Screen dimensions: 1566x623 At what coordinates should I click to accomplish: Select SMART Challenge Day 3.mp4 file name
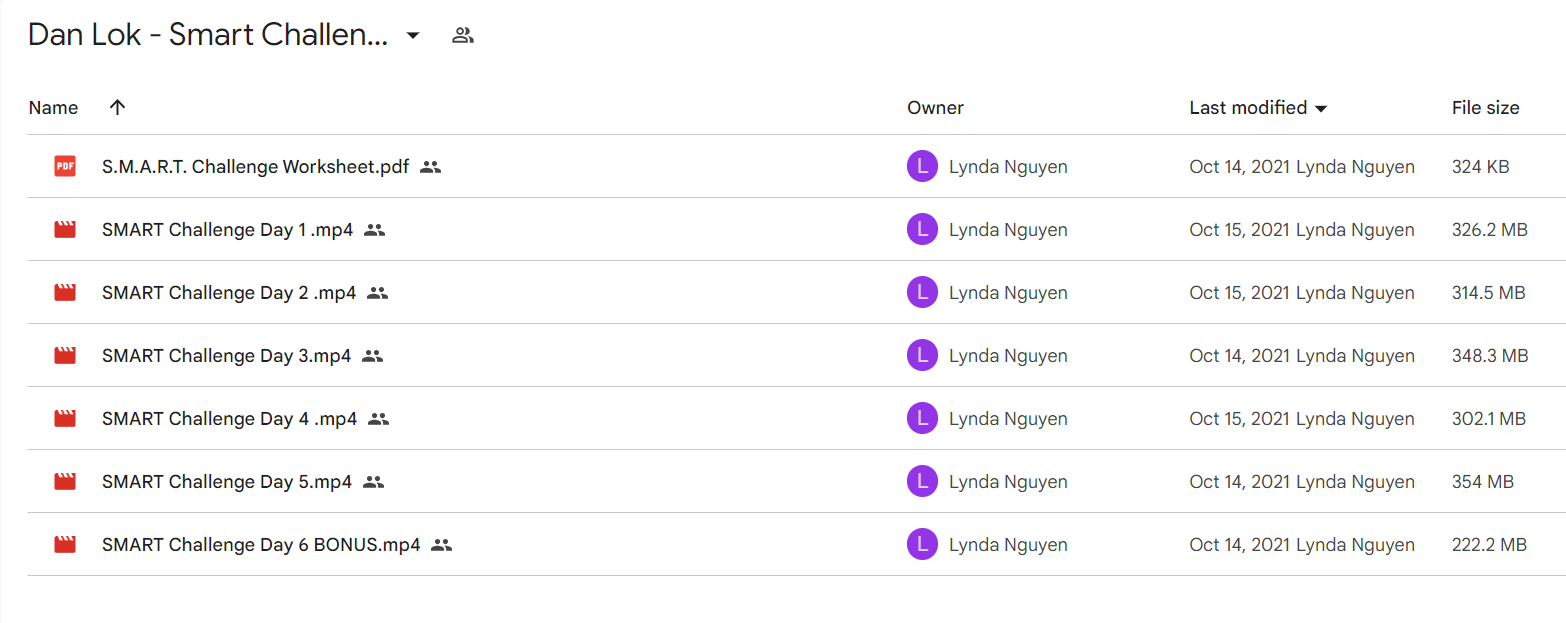[226, 356]
